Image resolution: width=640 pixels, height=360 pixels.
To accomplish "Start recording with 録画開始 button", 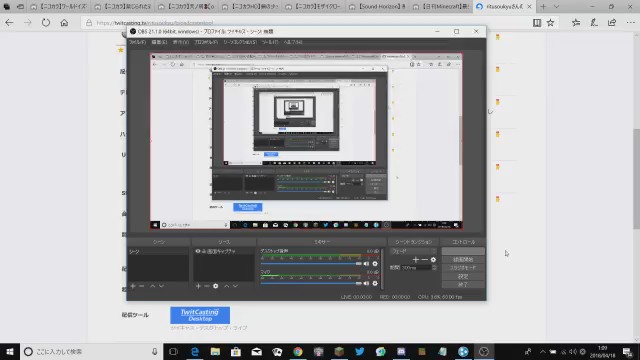I will click(463, 260).
